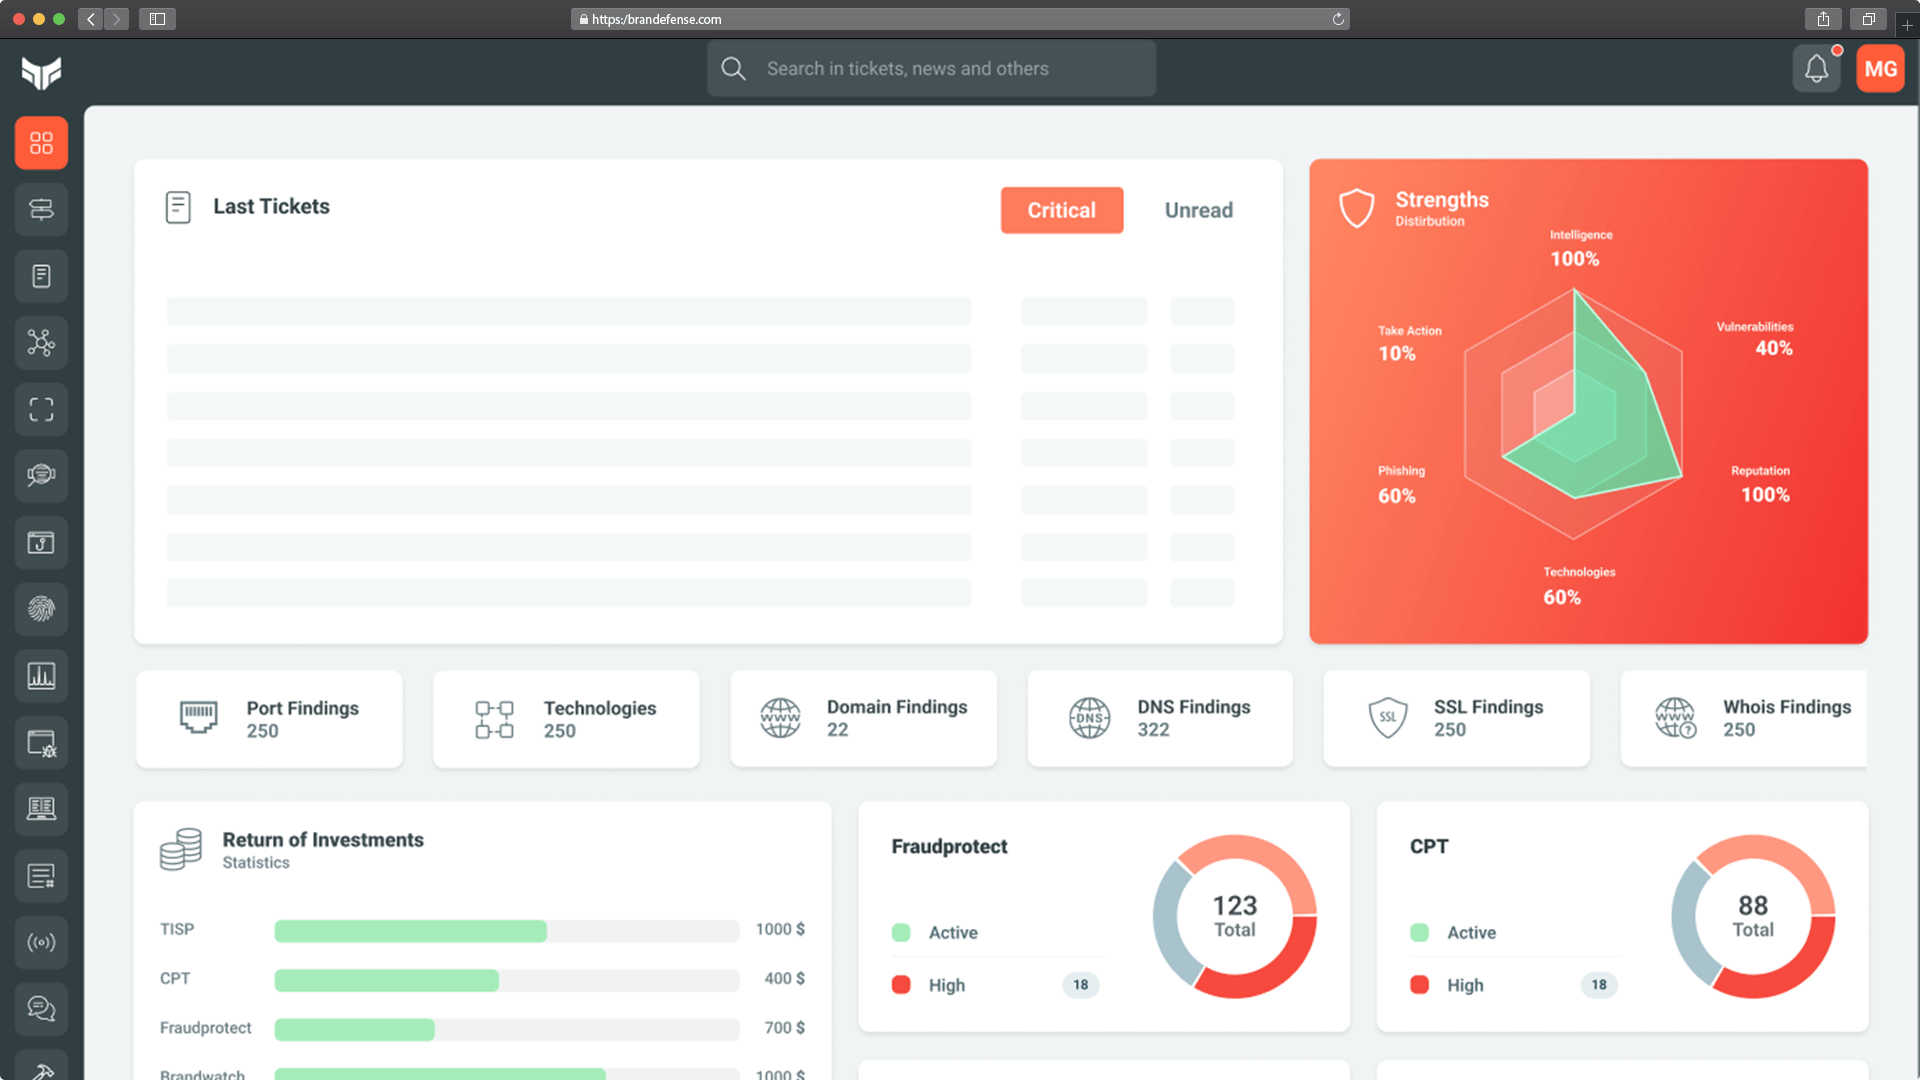
Task: Click the Brandefense logo at top left
Action: pos(41,71)
